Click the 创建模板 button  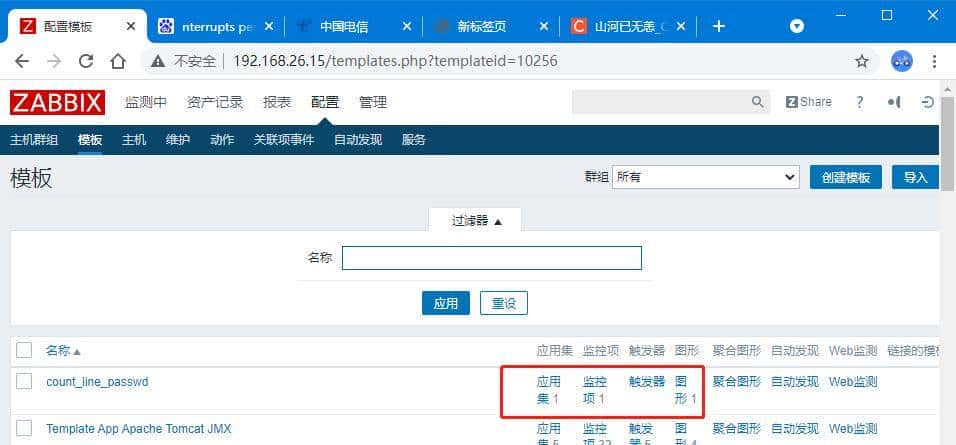[846, 177]
